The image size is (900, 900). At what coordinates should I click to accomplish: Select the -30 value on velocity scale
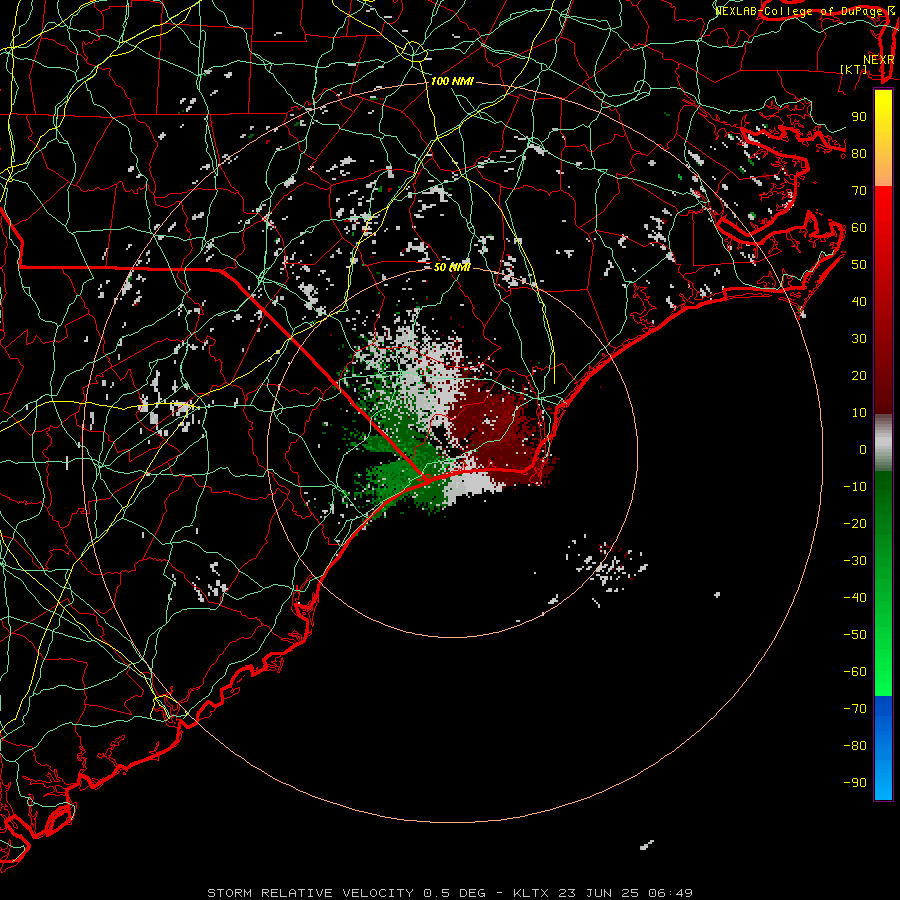tap(855, 561)
